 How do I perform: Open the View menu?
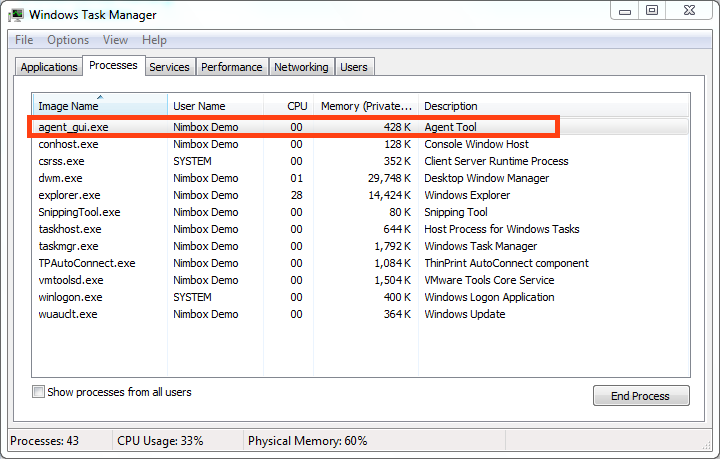tap(115, 40)
